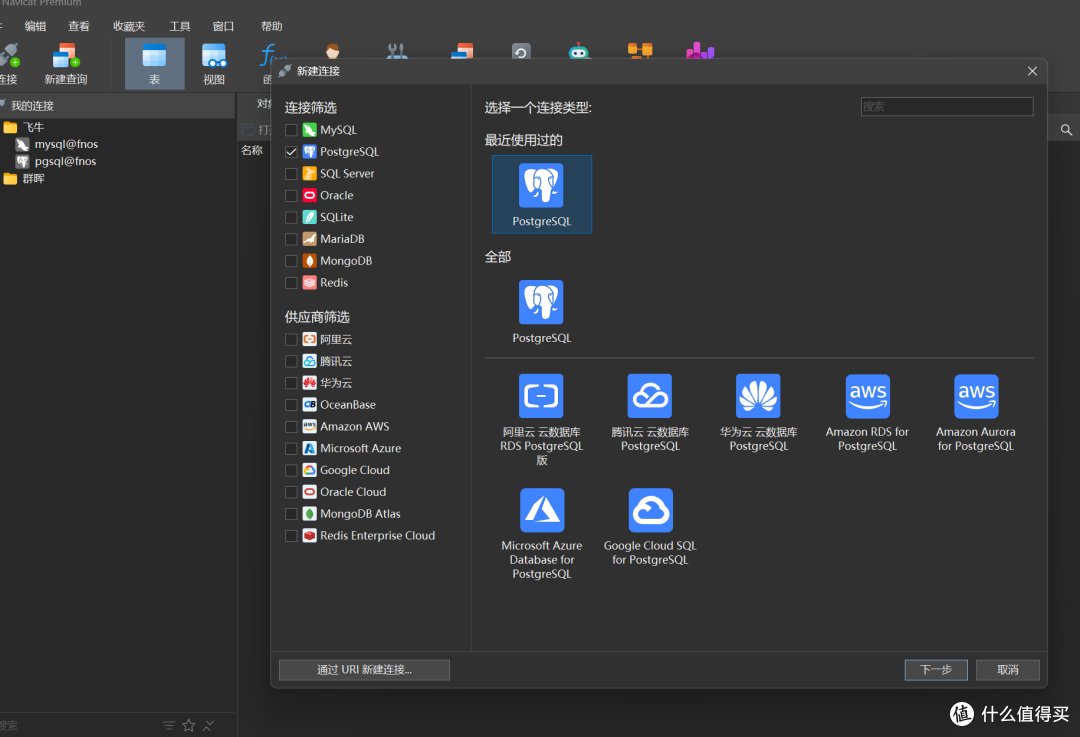Click the 我的连接 panel header
This screenshot has width=1080, height=737.
point(117,105)
